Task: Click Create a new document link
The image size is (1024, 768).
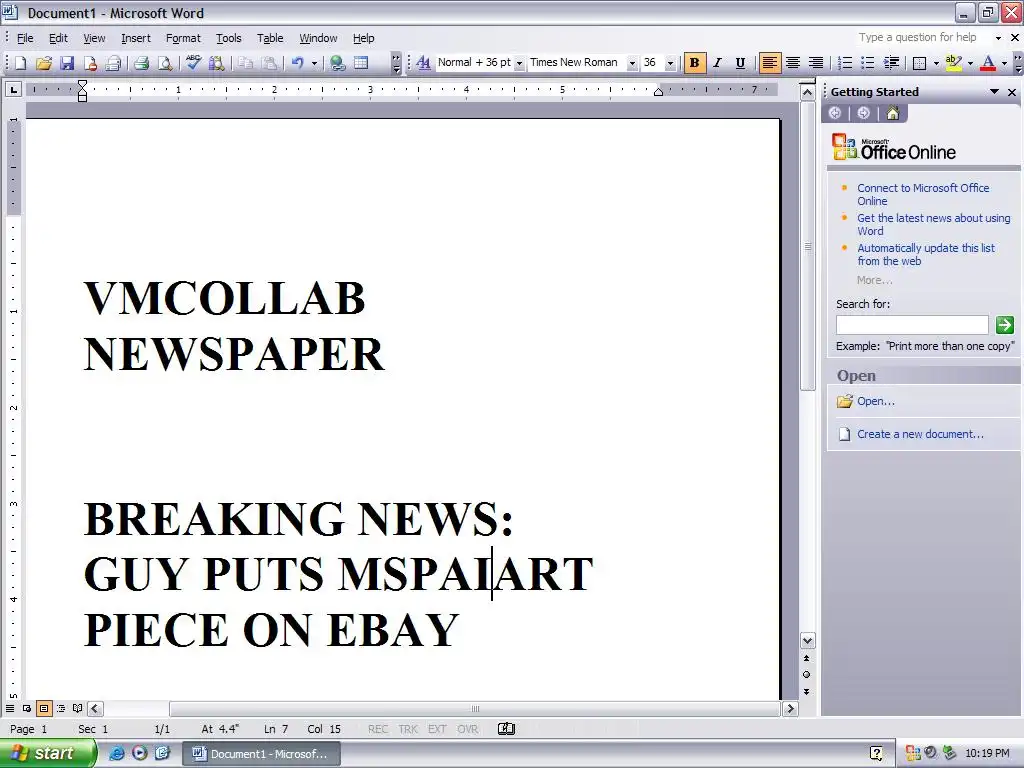Action: (920, 434)
